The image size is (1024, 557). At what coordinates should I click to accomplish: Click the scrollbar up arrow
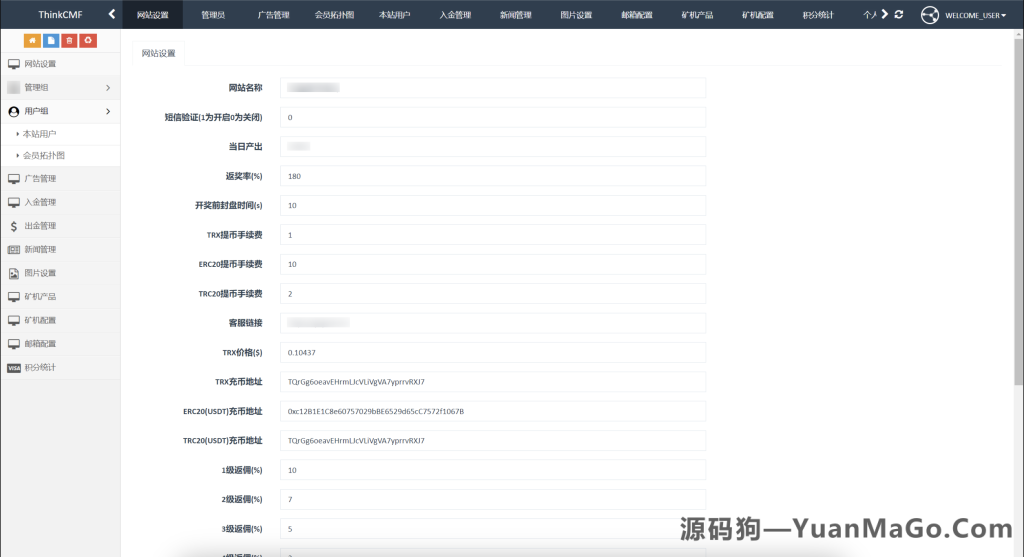[1019, 33]
